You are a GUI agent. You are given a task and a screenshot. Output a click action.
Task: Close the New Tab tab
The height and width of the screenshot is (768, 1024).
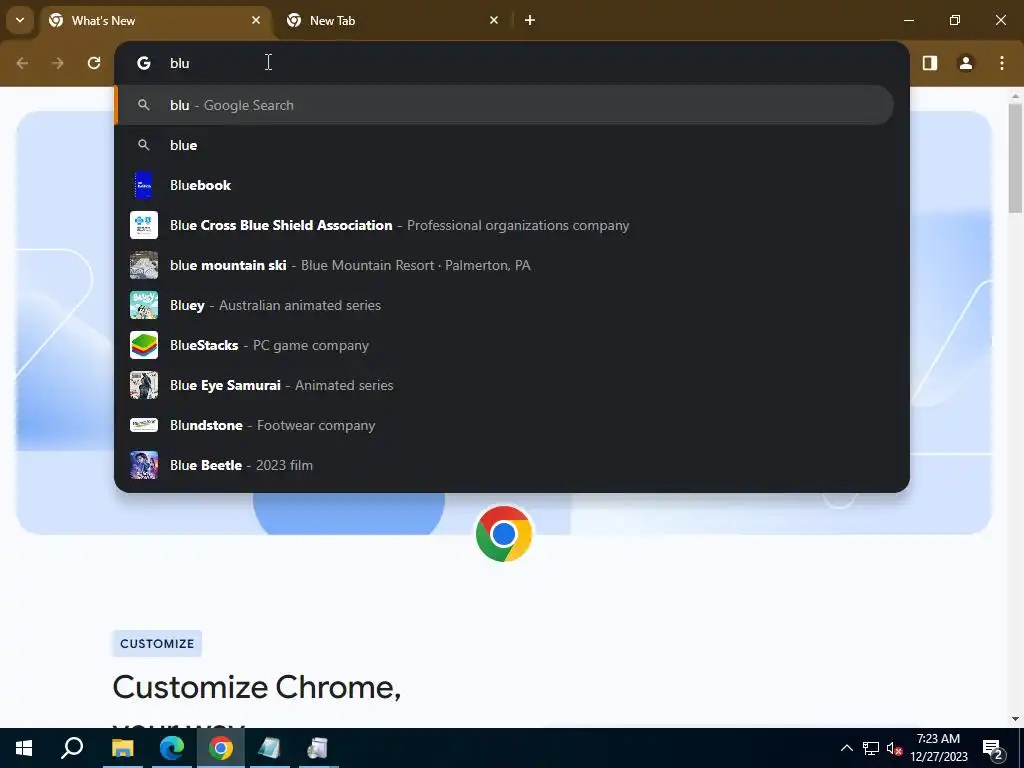coord(494,20)
